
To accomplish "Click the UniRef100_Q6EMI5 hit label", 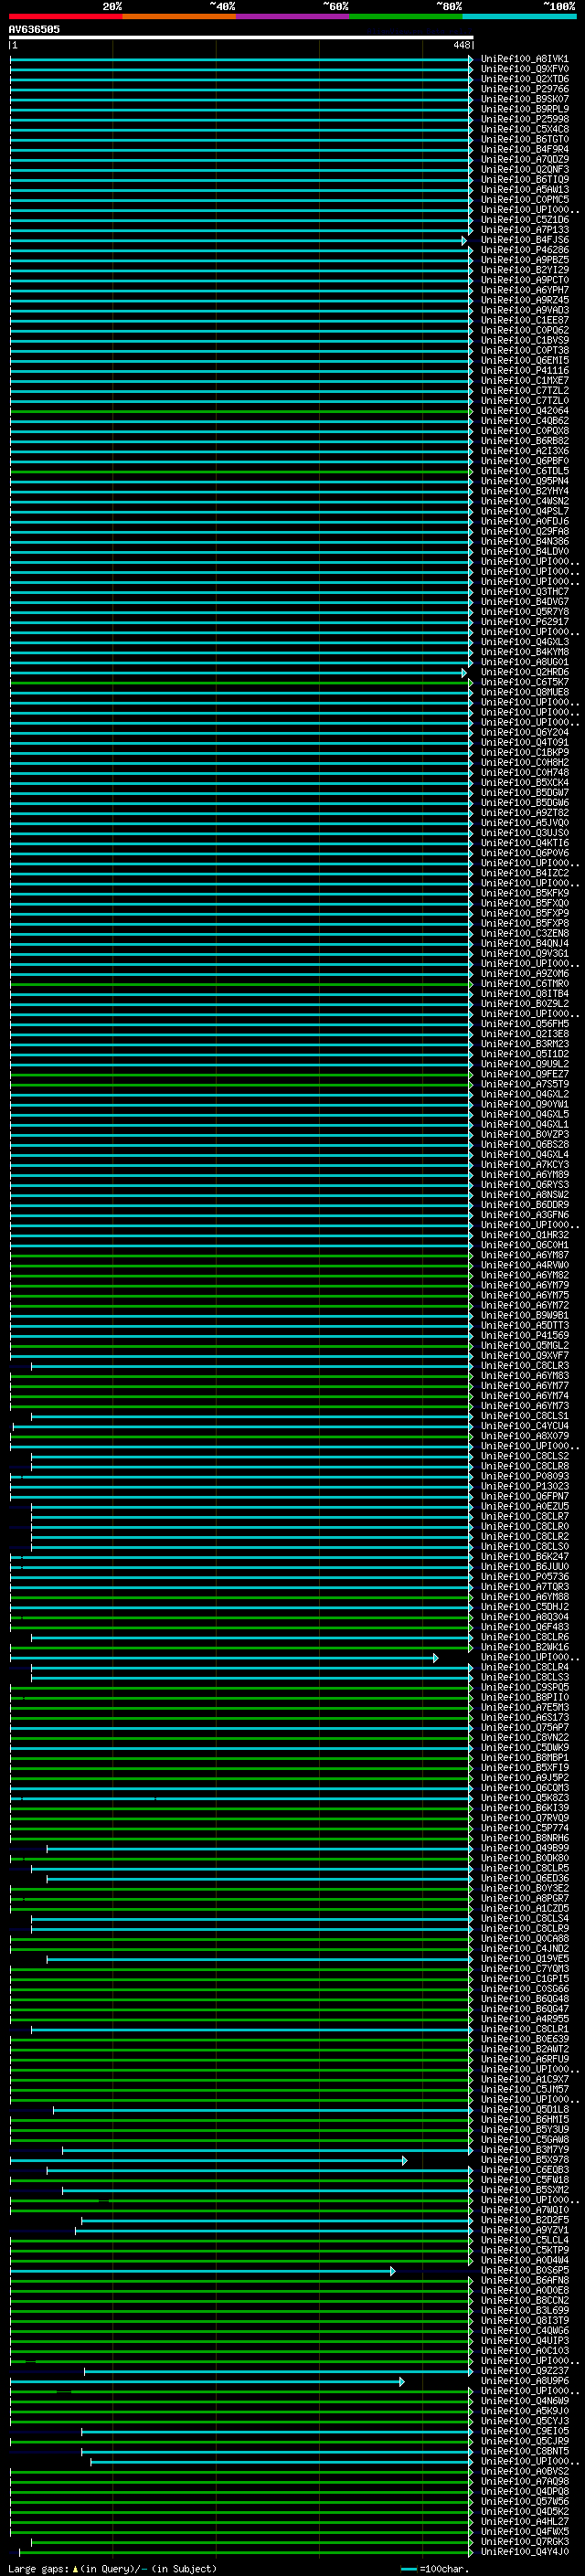I will tap(525, 360).
